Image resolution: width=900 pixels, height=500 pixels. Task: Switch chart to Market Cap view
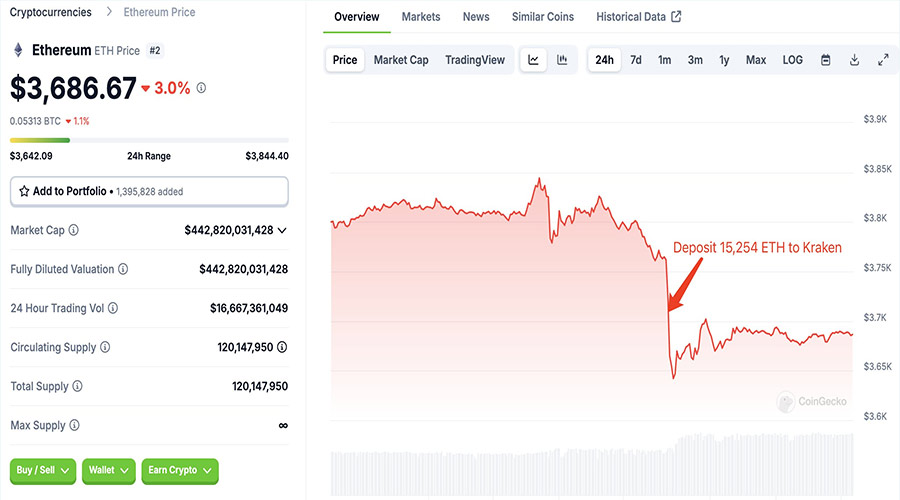pyautogui.click(x=401, y=60)
